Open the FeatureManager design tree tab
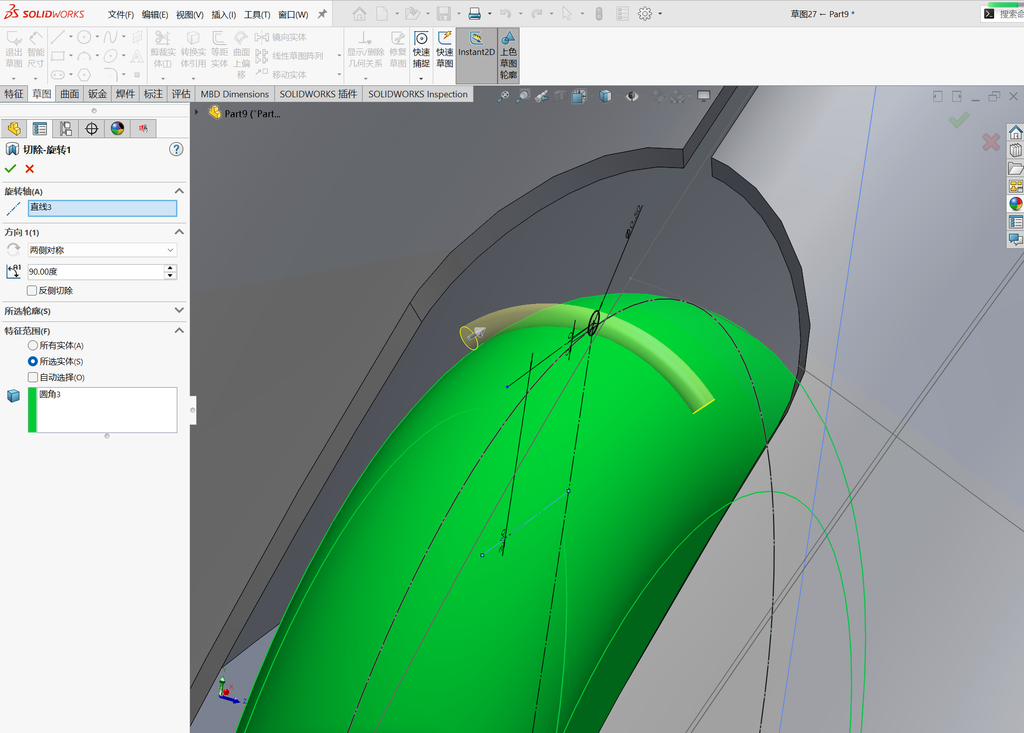1024x733 pixels. tap(14, 129)
